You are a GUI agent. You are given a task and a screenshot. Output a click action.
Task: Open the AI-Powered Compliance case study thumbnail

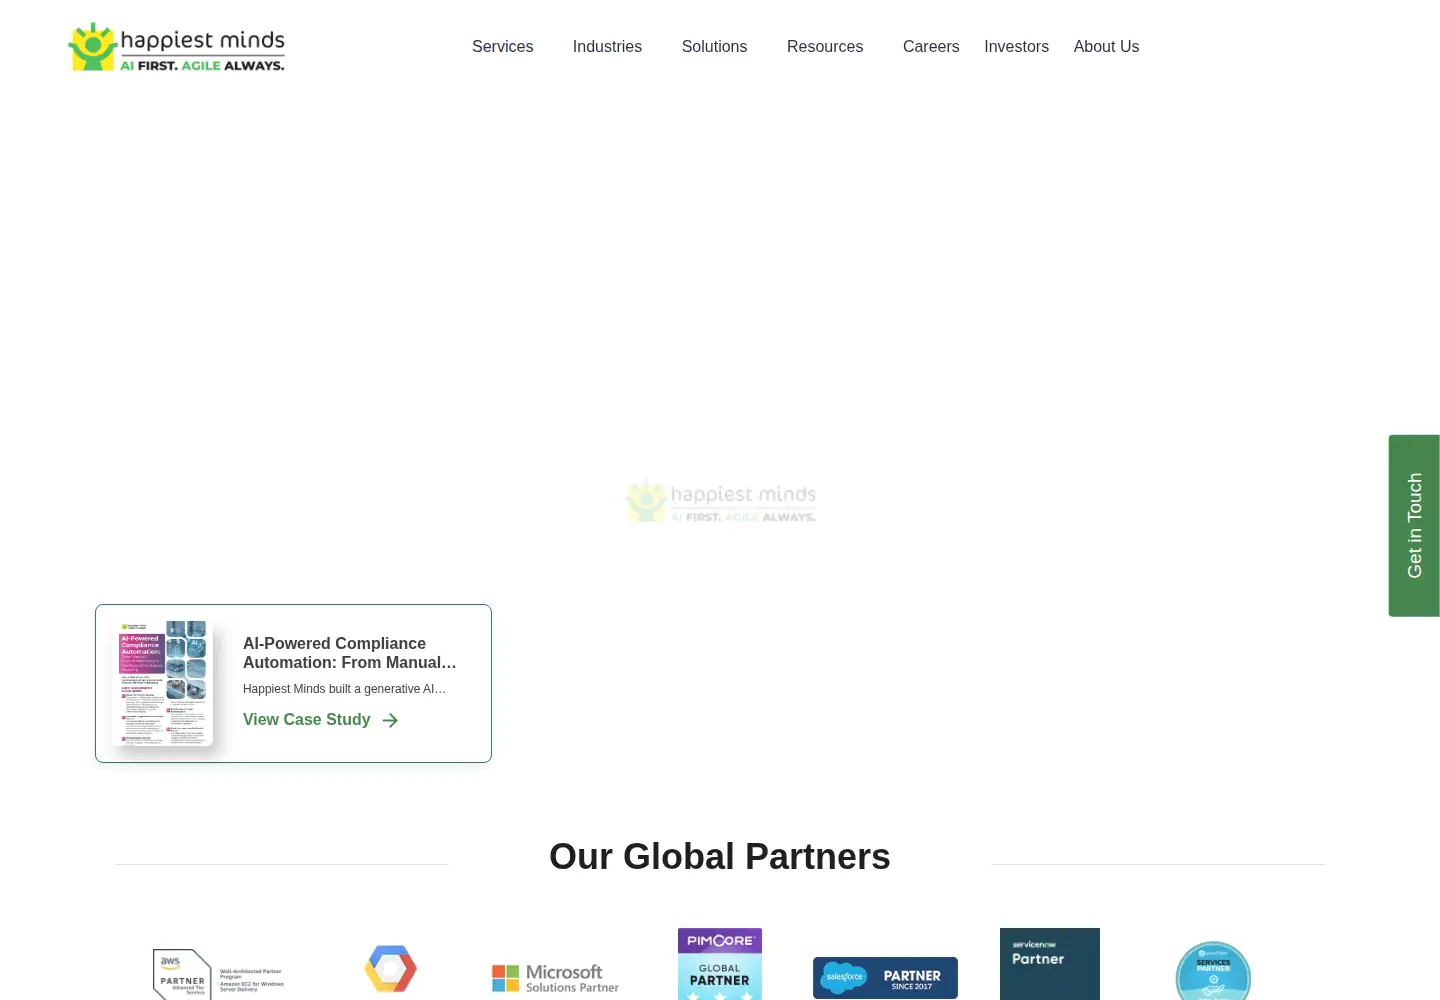coord(163,684)
